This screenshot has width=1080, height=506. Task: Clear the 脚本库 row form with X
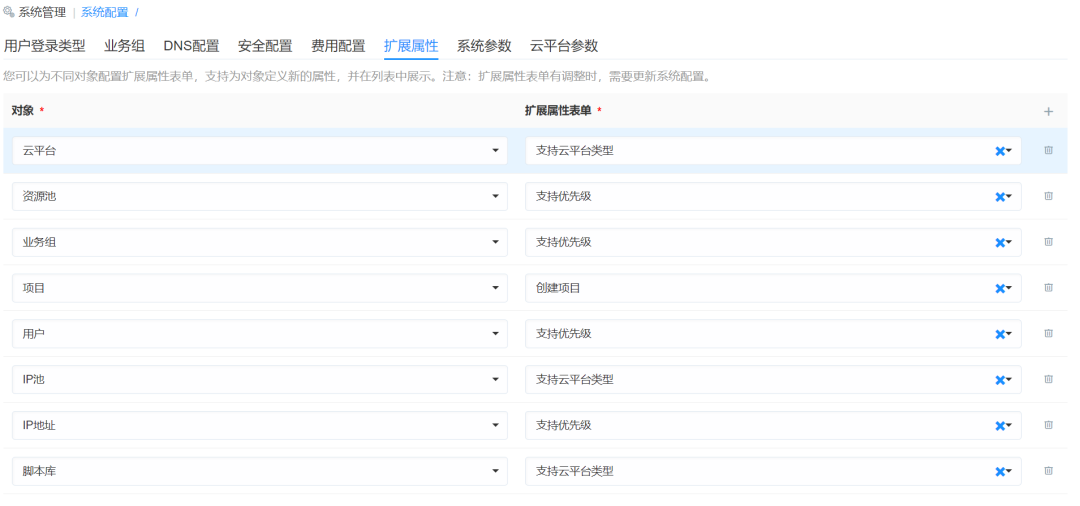pyautogui.click(x=999, y=472)
